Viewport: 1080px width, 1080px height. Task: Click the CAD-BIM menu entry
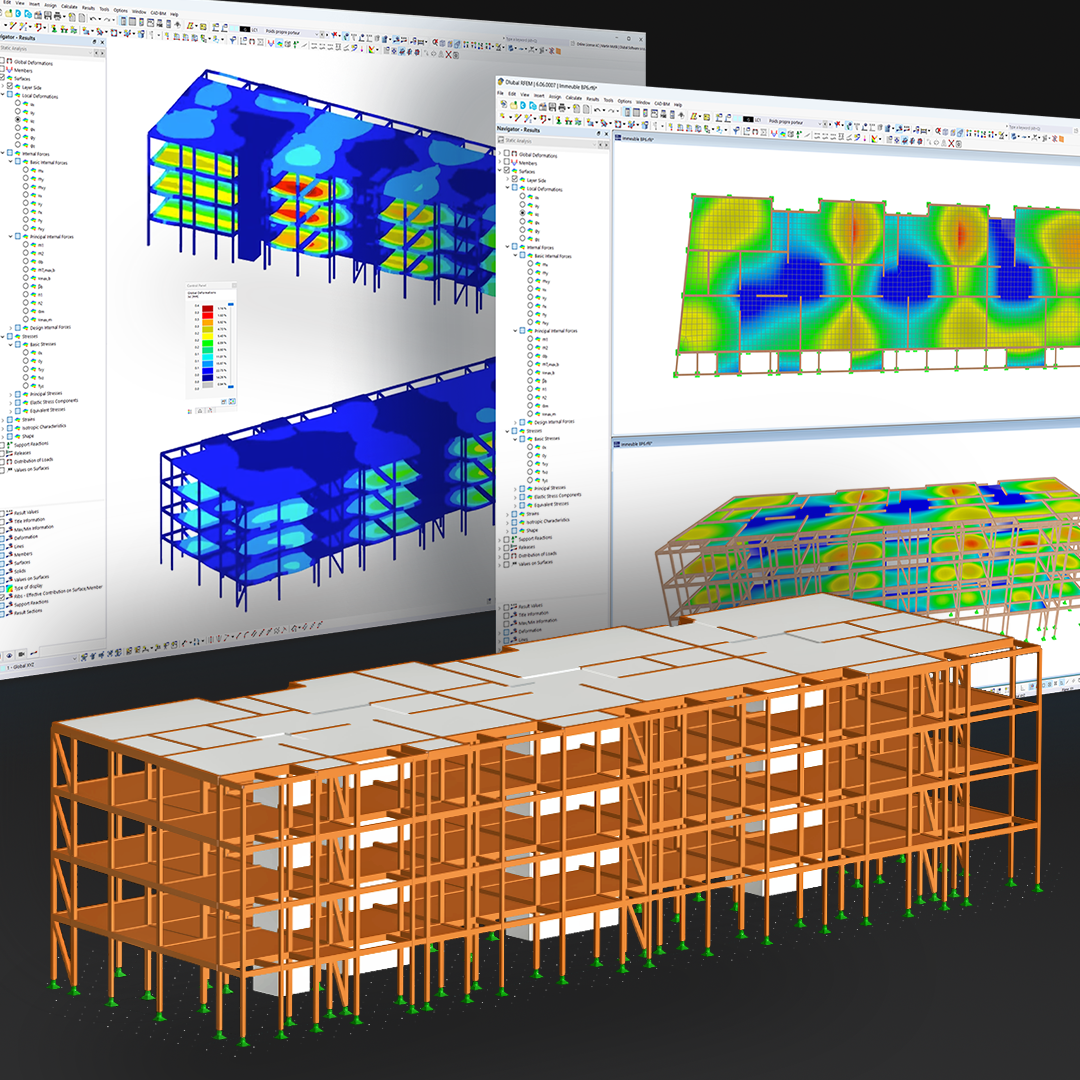click(x=661, y=101)
